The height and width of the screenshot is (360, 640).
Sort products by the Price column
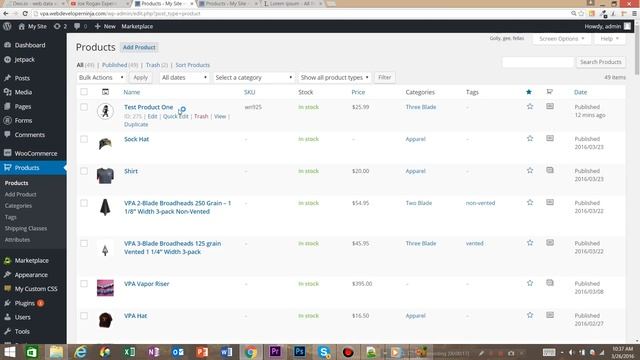coord(358,92)
